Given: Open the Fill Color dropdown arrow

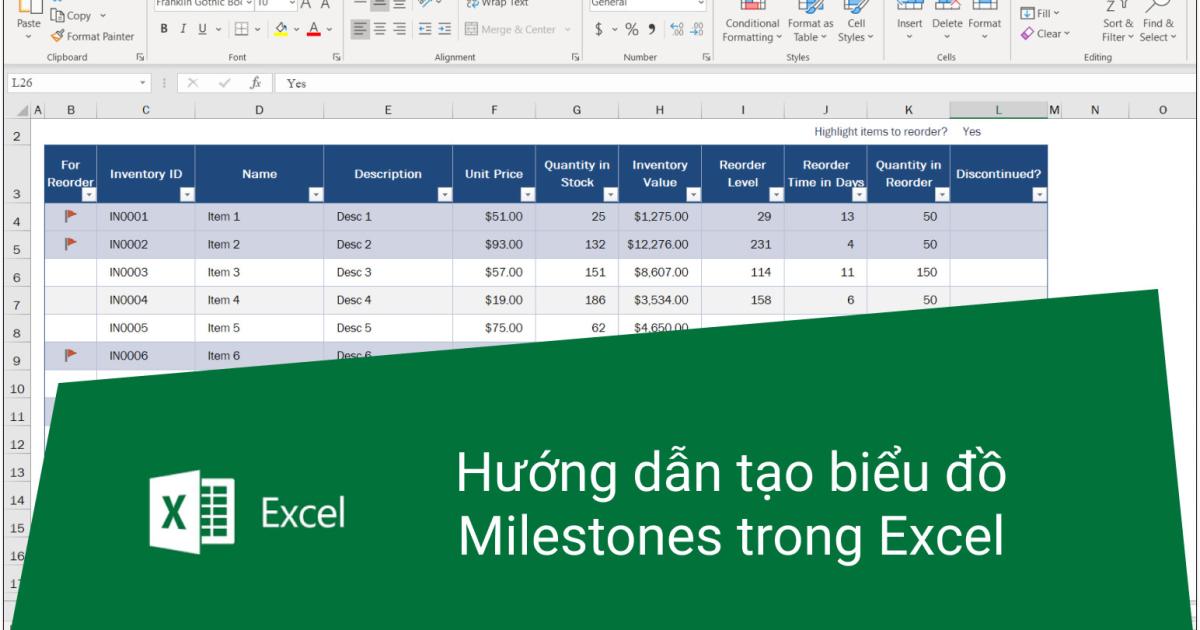Looking at the screenshot, I should tap(295, 31).
